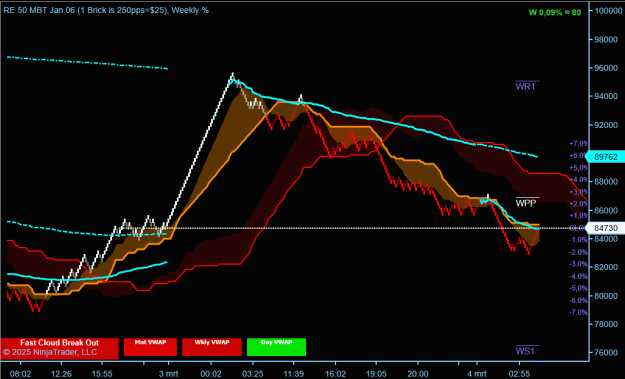Click the +3,0% weekly percent label

coord(578,192)
